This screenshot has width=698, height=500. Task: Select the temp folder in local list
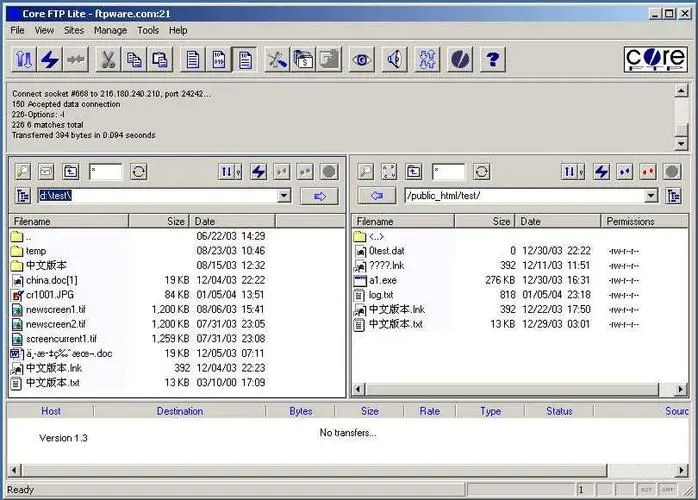(36, 251)
